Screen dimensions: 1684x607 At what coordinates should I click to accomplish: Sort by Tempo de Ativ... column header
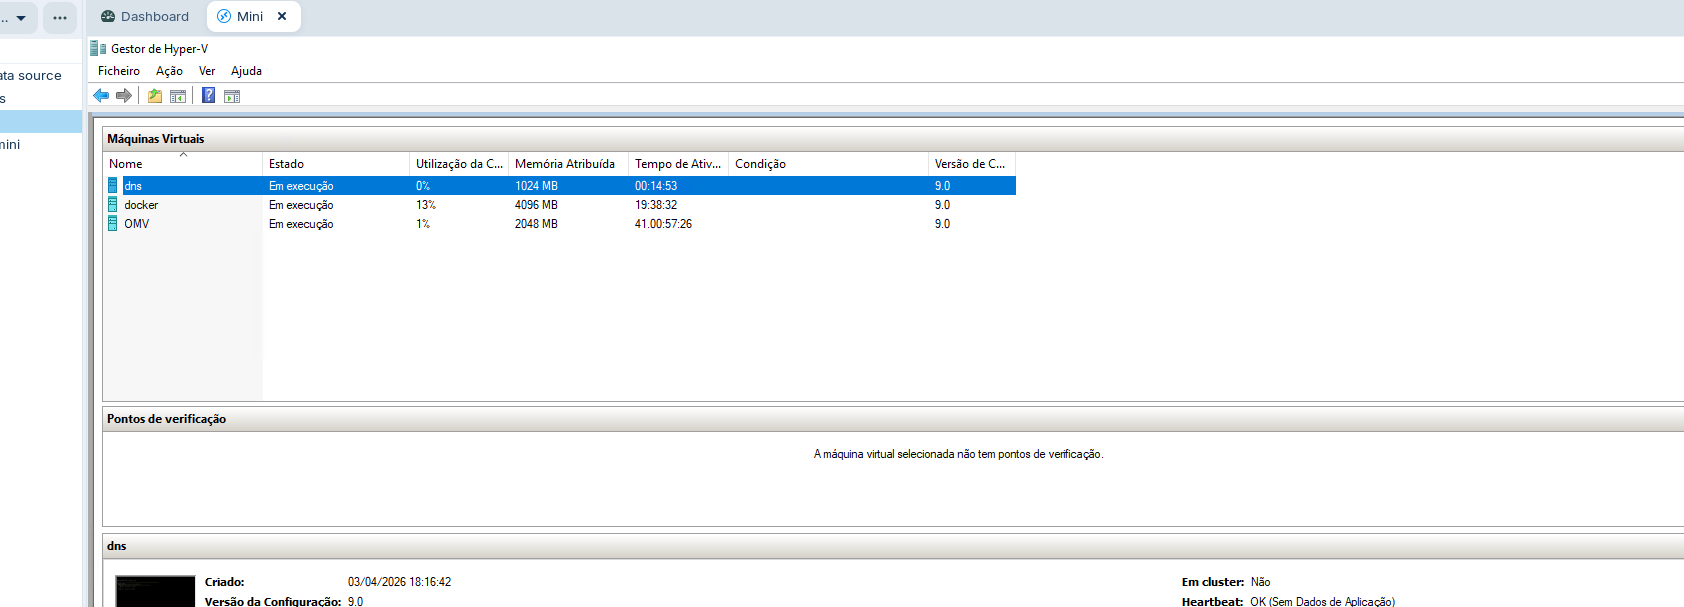click(x=678, y=164)
